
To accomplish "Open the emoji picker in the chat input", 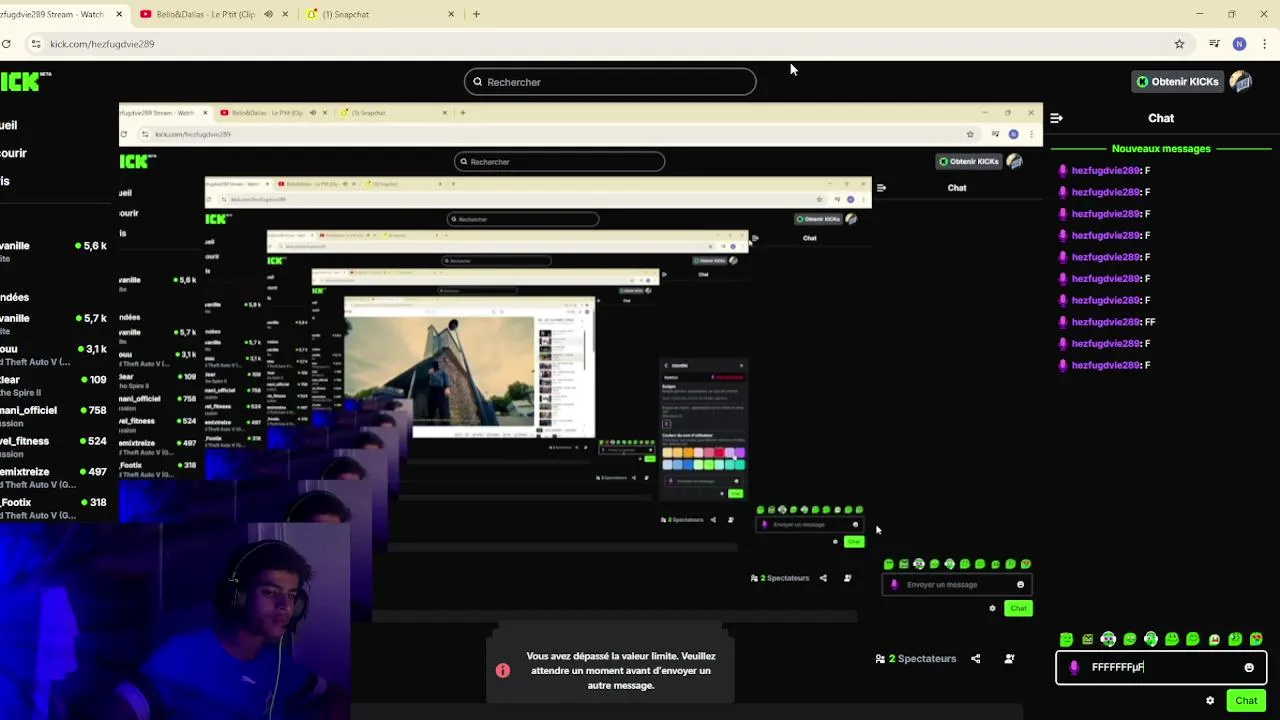I will click(1249, 668).
